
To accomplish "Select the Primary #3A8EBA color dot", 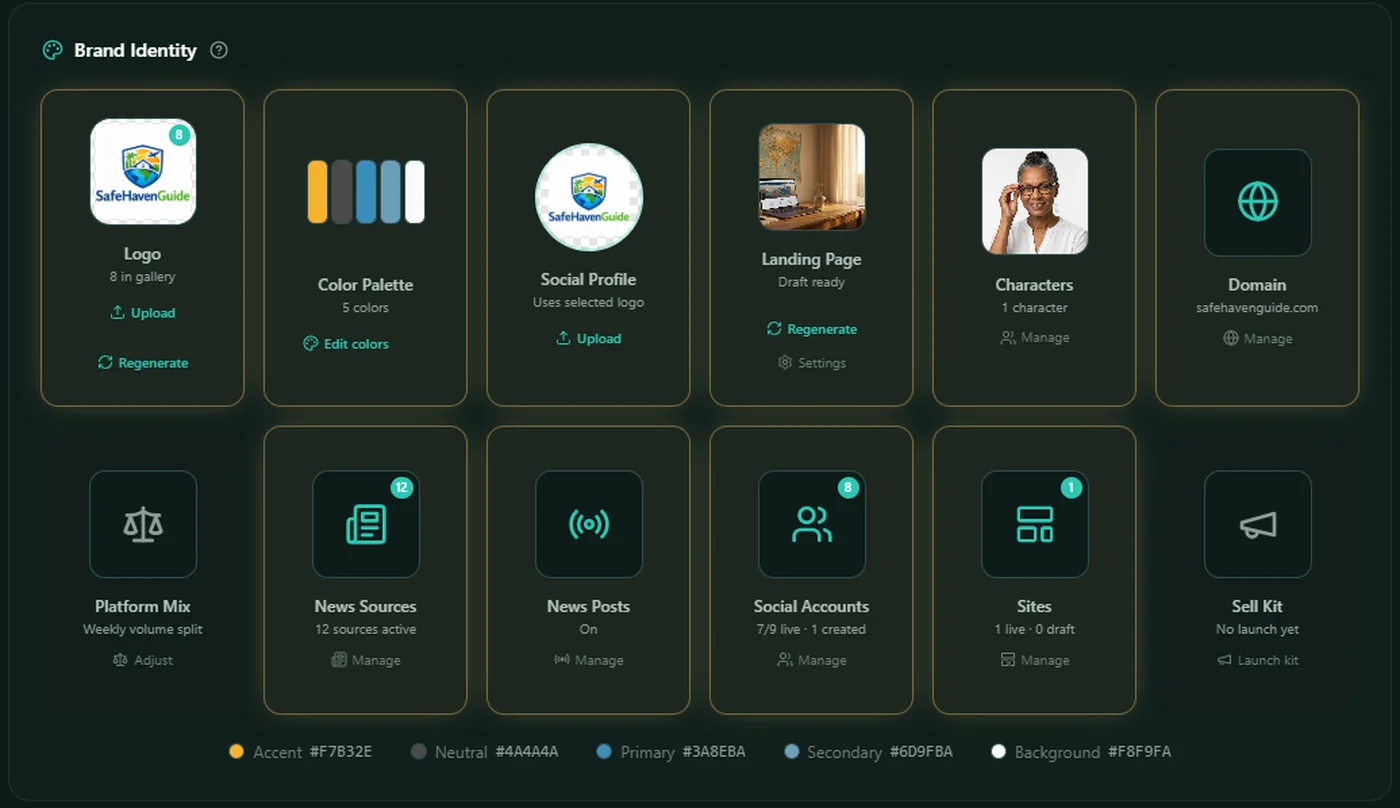I will (604, 751).
